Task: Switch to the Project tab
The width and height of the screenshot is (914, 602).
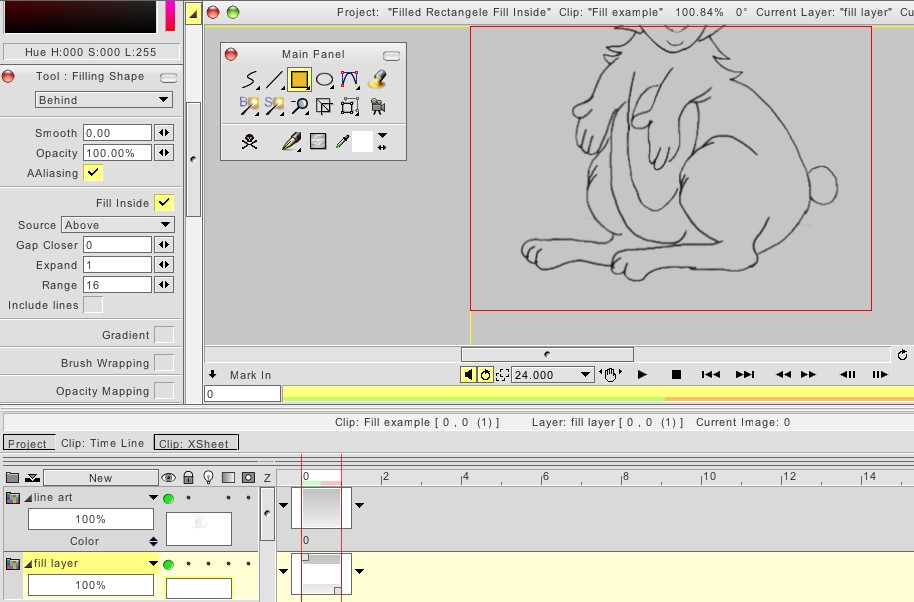Action: click(x=27, y=443)
